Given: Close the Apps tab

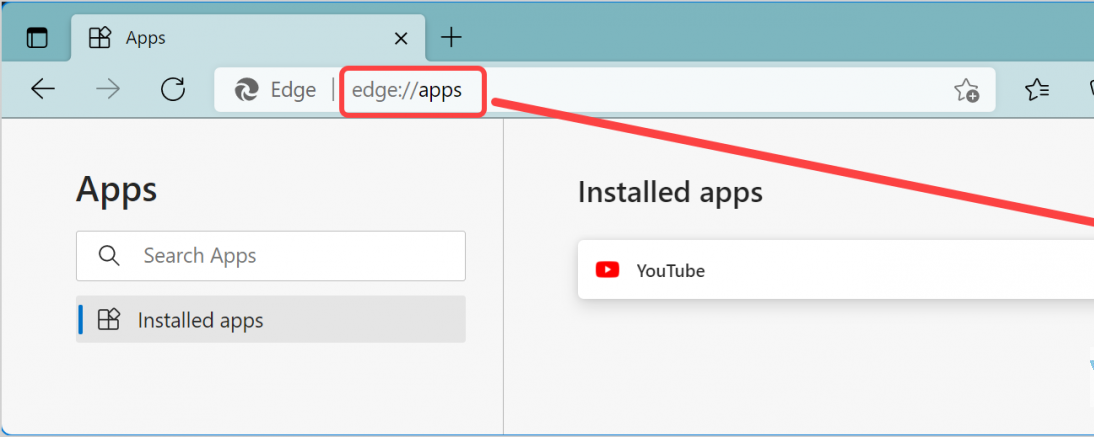Looking at the screenshot, I should [x=401, y=39].
